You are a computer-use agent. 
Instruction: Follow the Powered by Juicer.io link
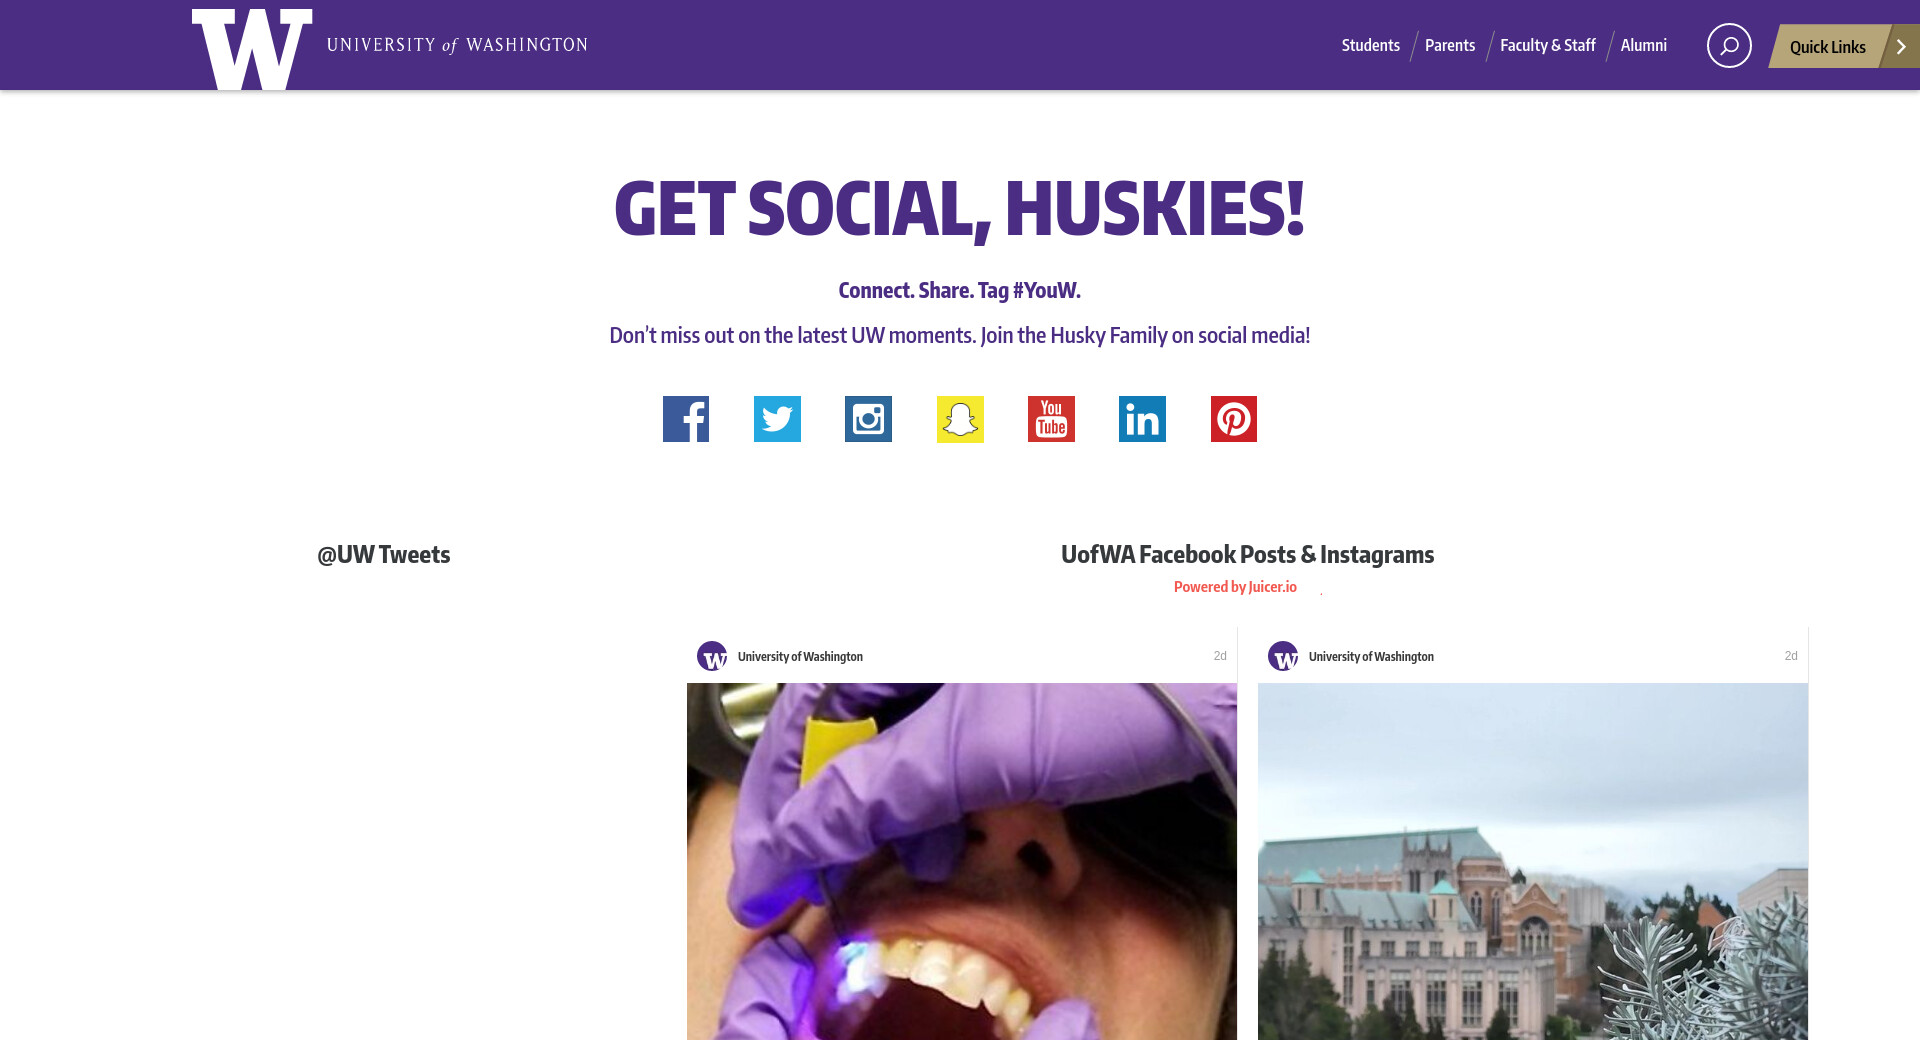1235,587
